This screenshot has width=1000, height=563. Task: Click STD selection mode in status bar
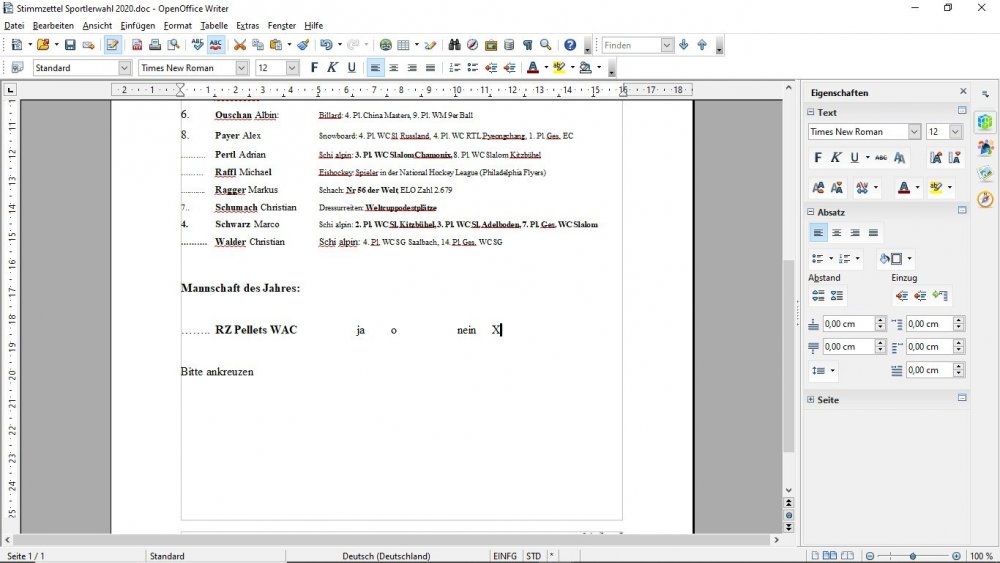point(533,556)
